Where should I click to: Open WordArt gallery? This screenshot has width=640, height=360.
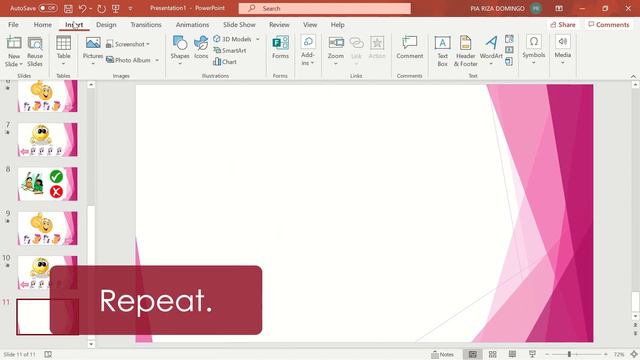[491, 51]
